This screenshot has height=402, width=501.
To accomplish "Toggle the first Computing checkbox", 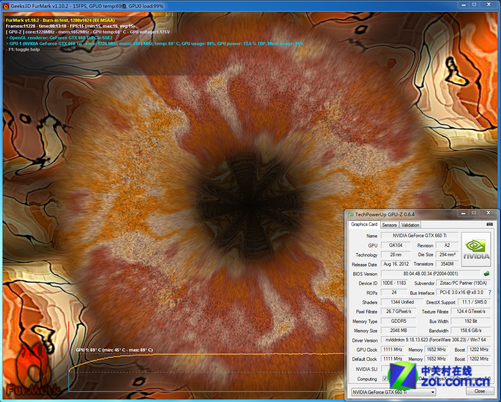I will coord(385,379).
